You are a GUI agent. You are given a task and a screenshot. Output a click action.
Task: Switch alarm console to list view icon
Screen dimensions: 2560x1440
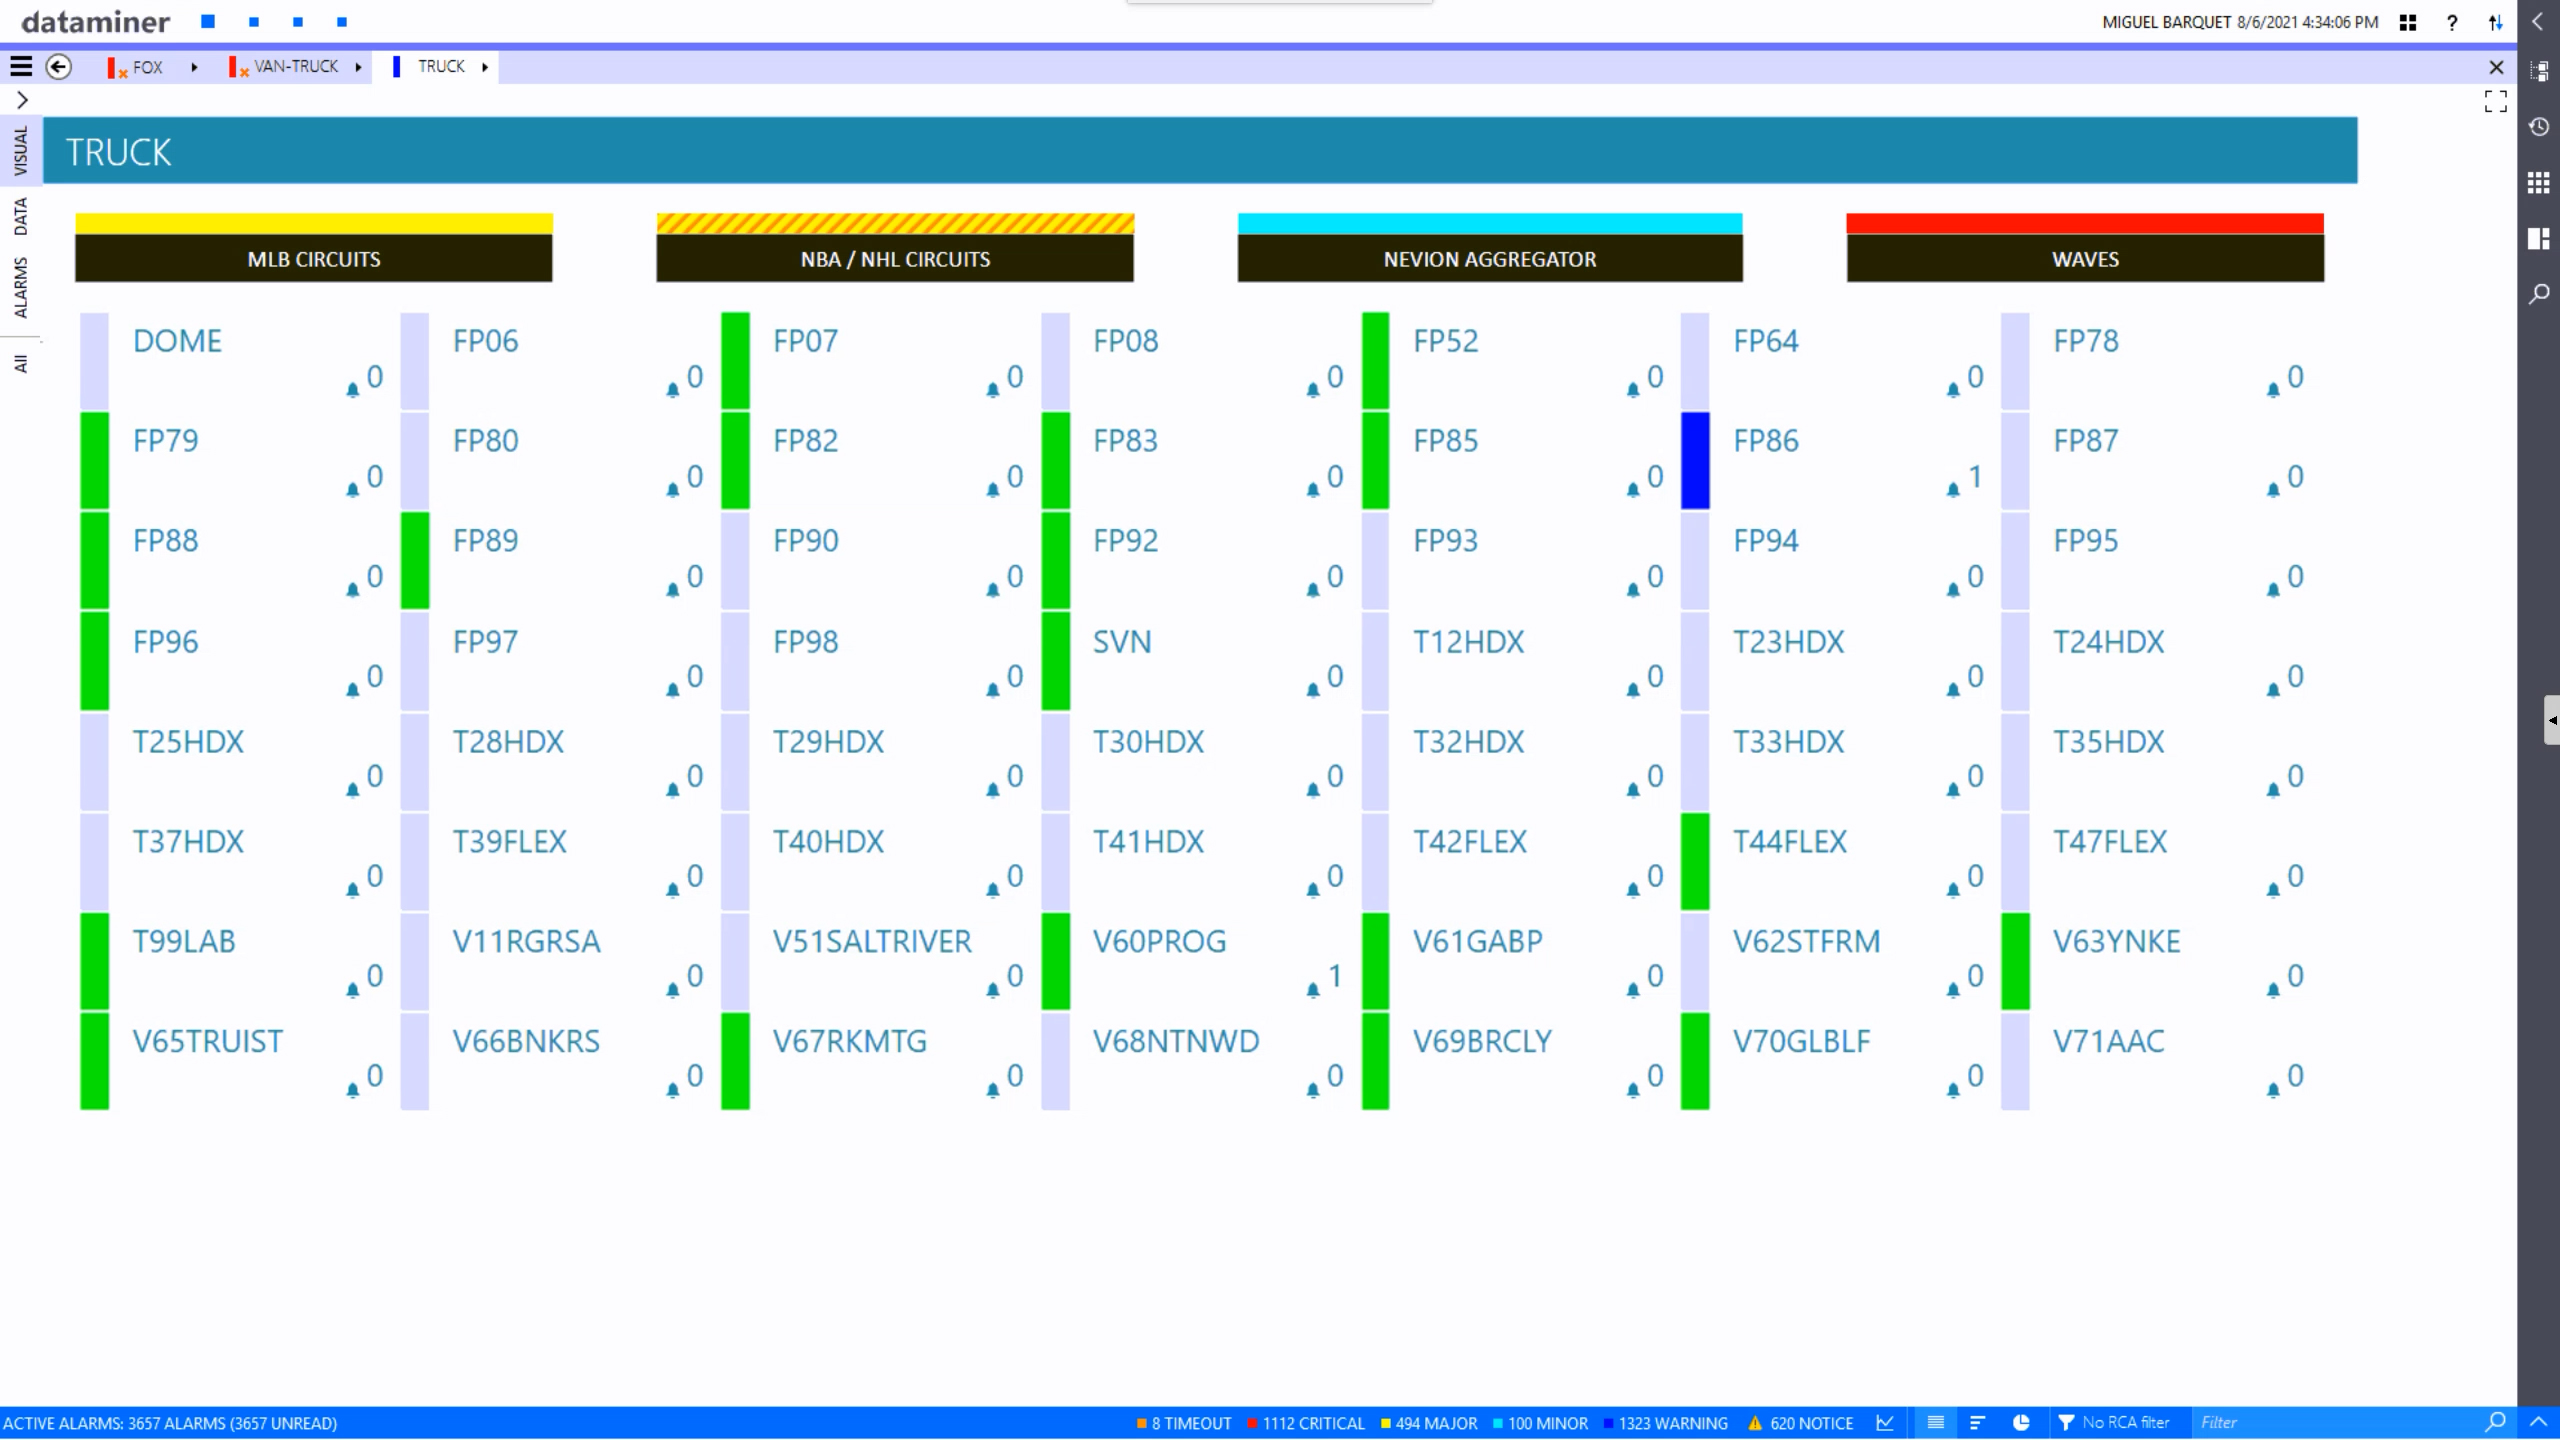pos(1935,1422)
